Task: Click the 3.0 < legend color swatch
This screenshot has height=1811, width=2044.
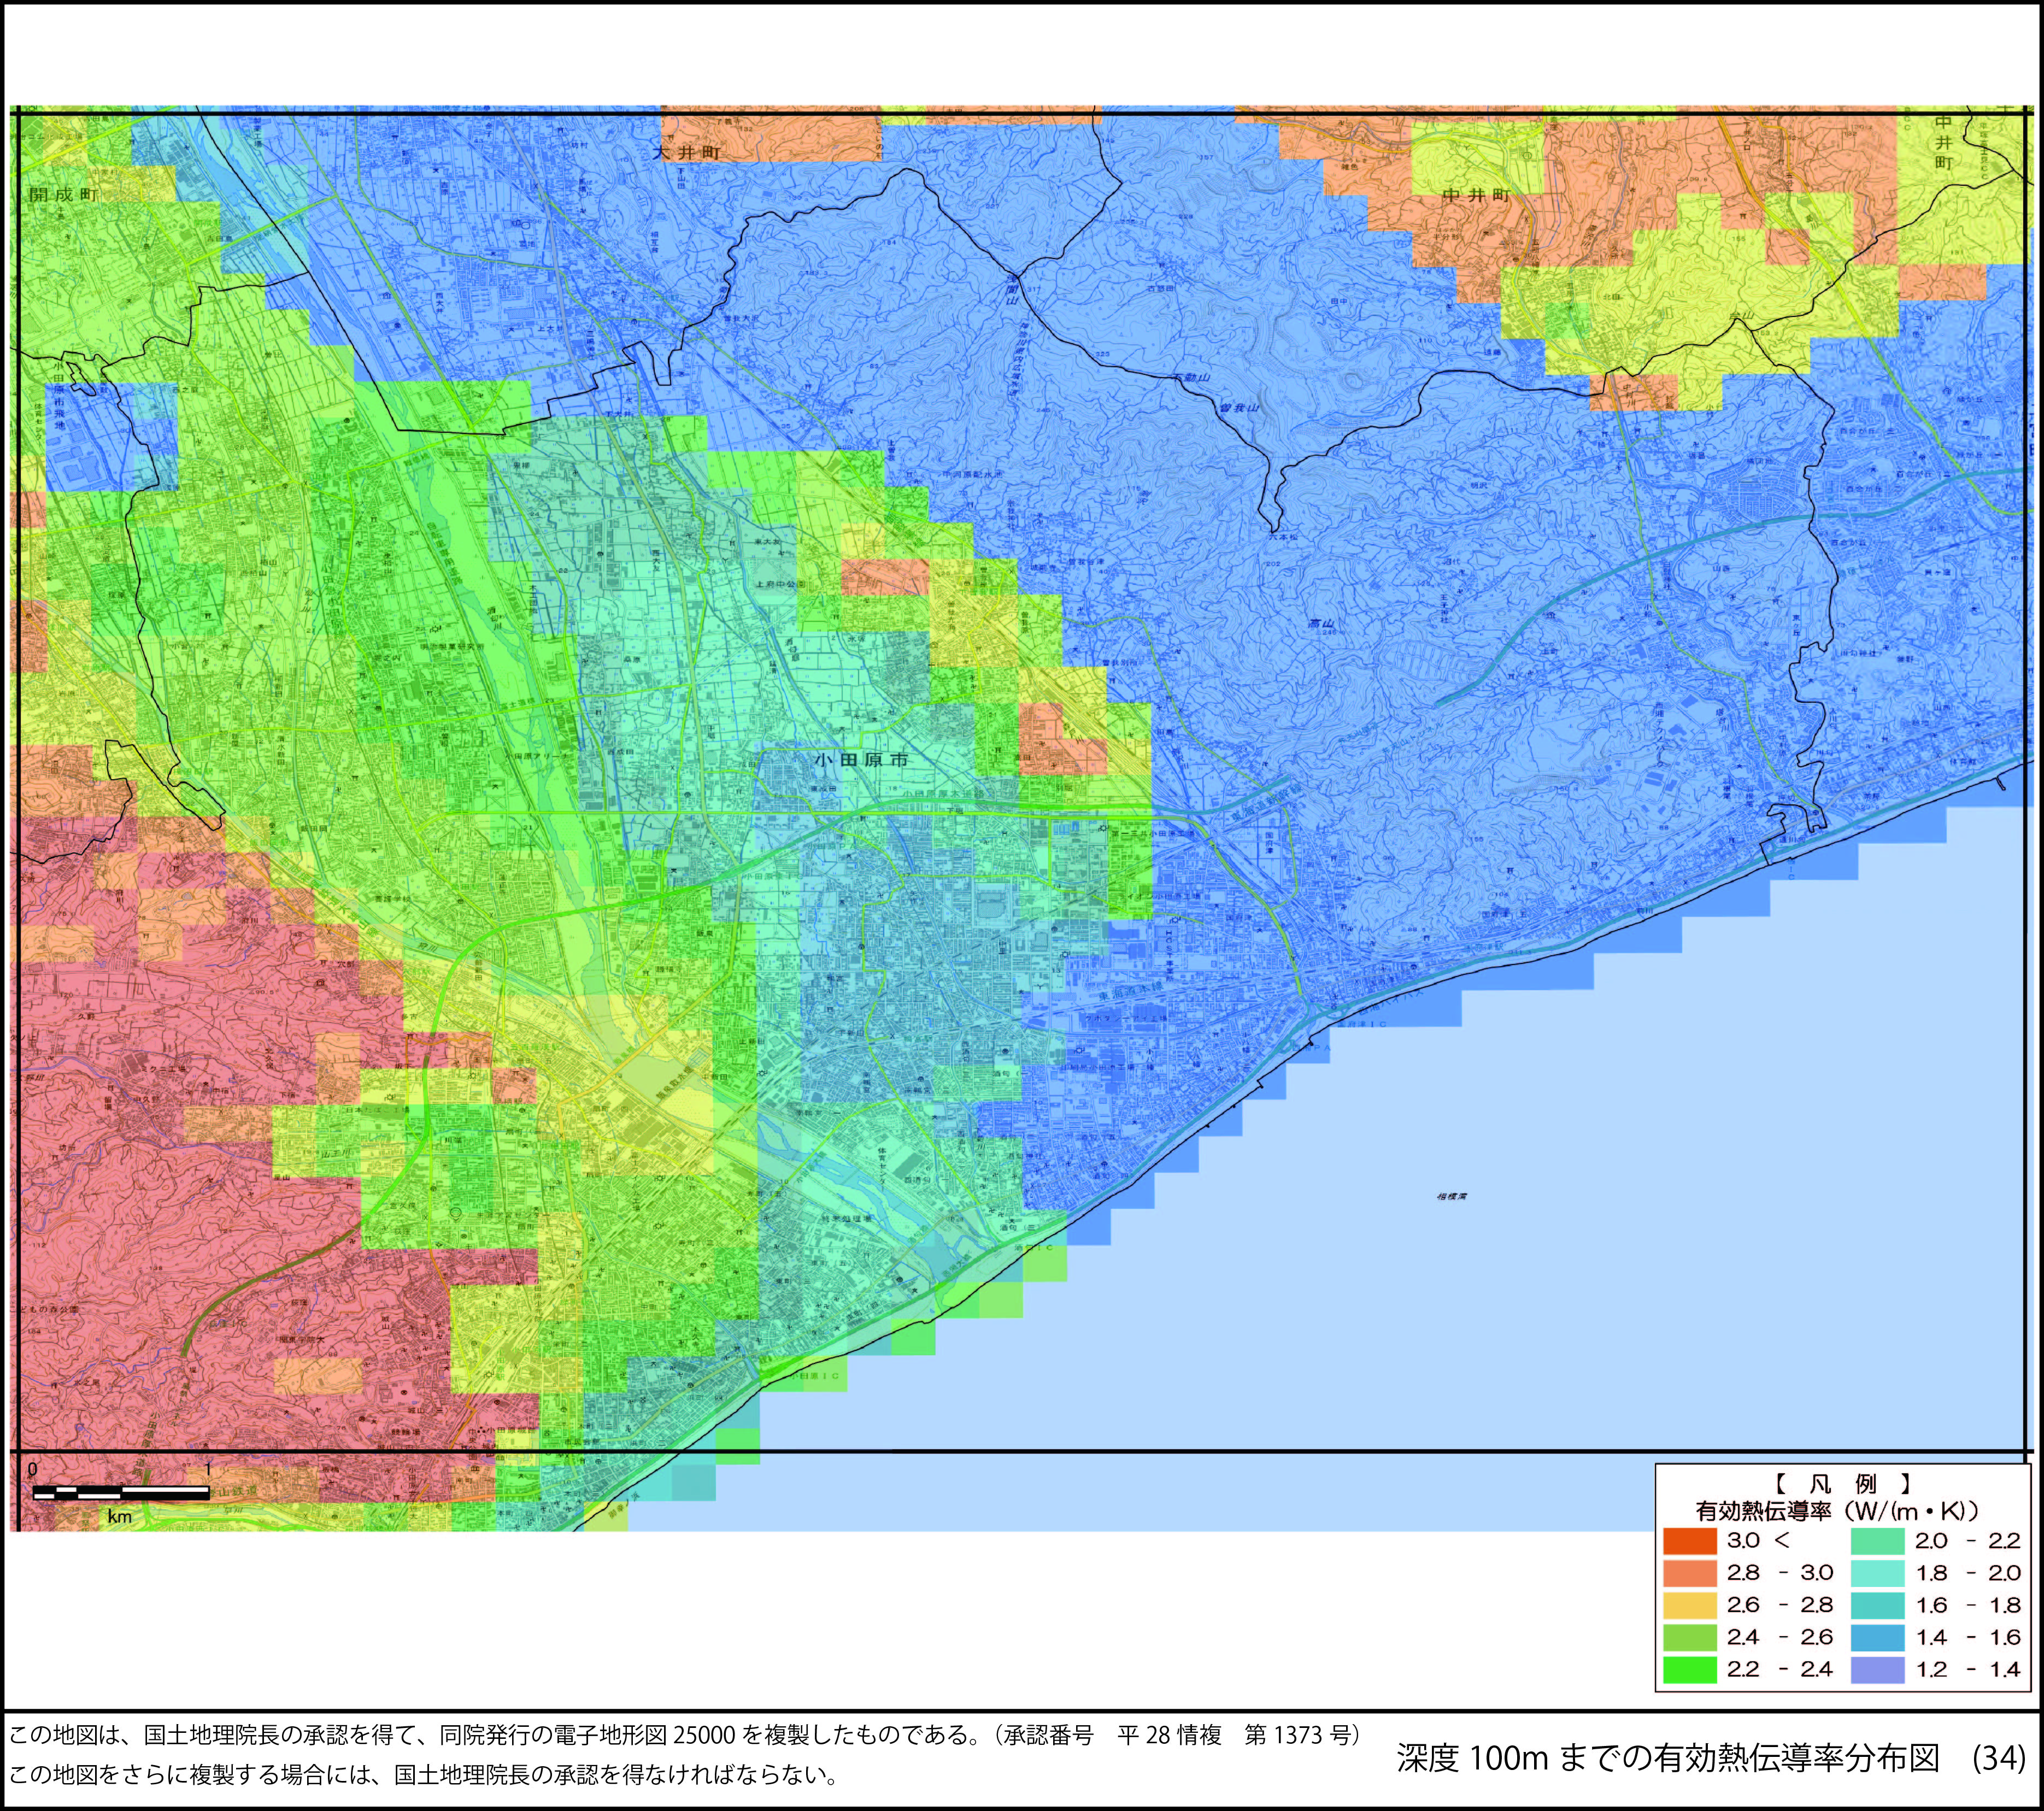Action: point(1690,1540)
